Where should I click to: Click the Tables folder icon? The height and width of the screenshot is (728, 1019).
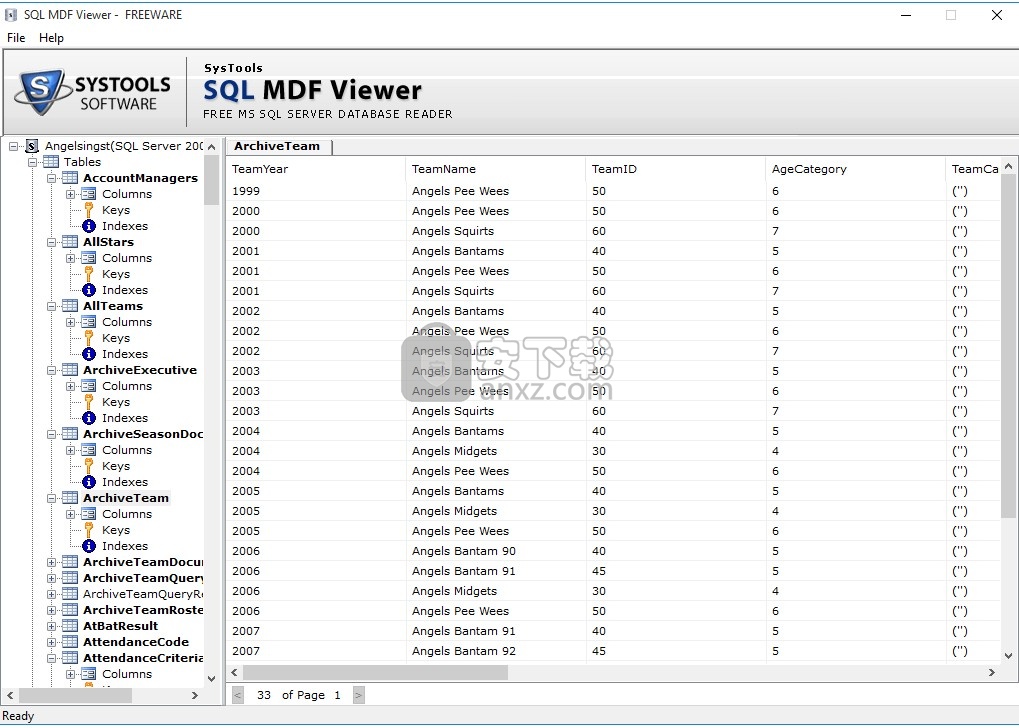(51, 162)
